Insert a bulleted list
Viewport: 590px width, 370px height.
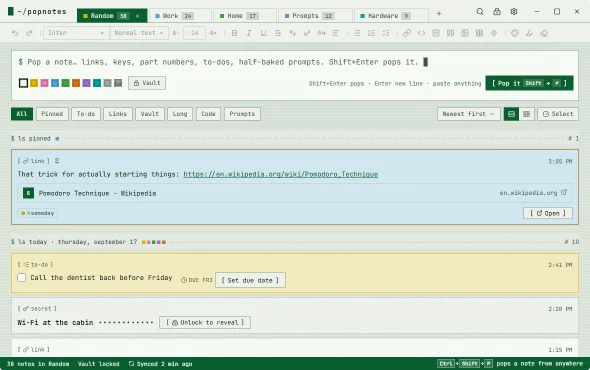(357, 33)
